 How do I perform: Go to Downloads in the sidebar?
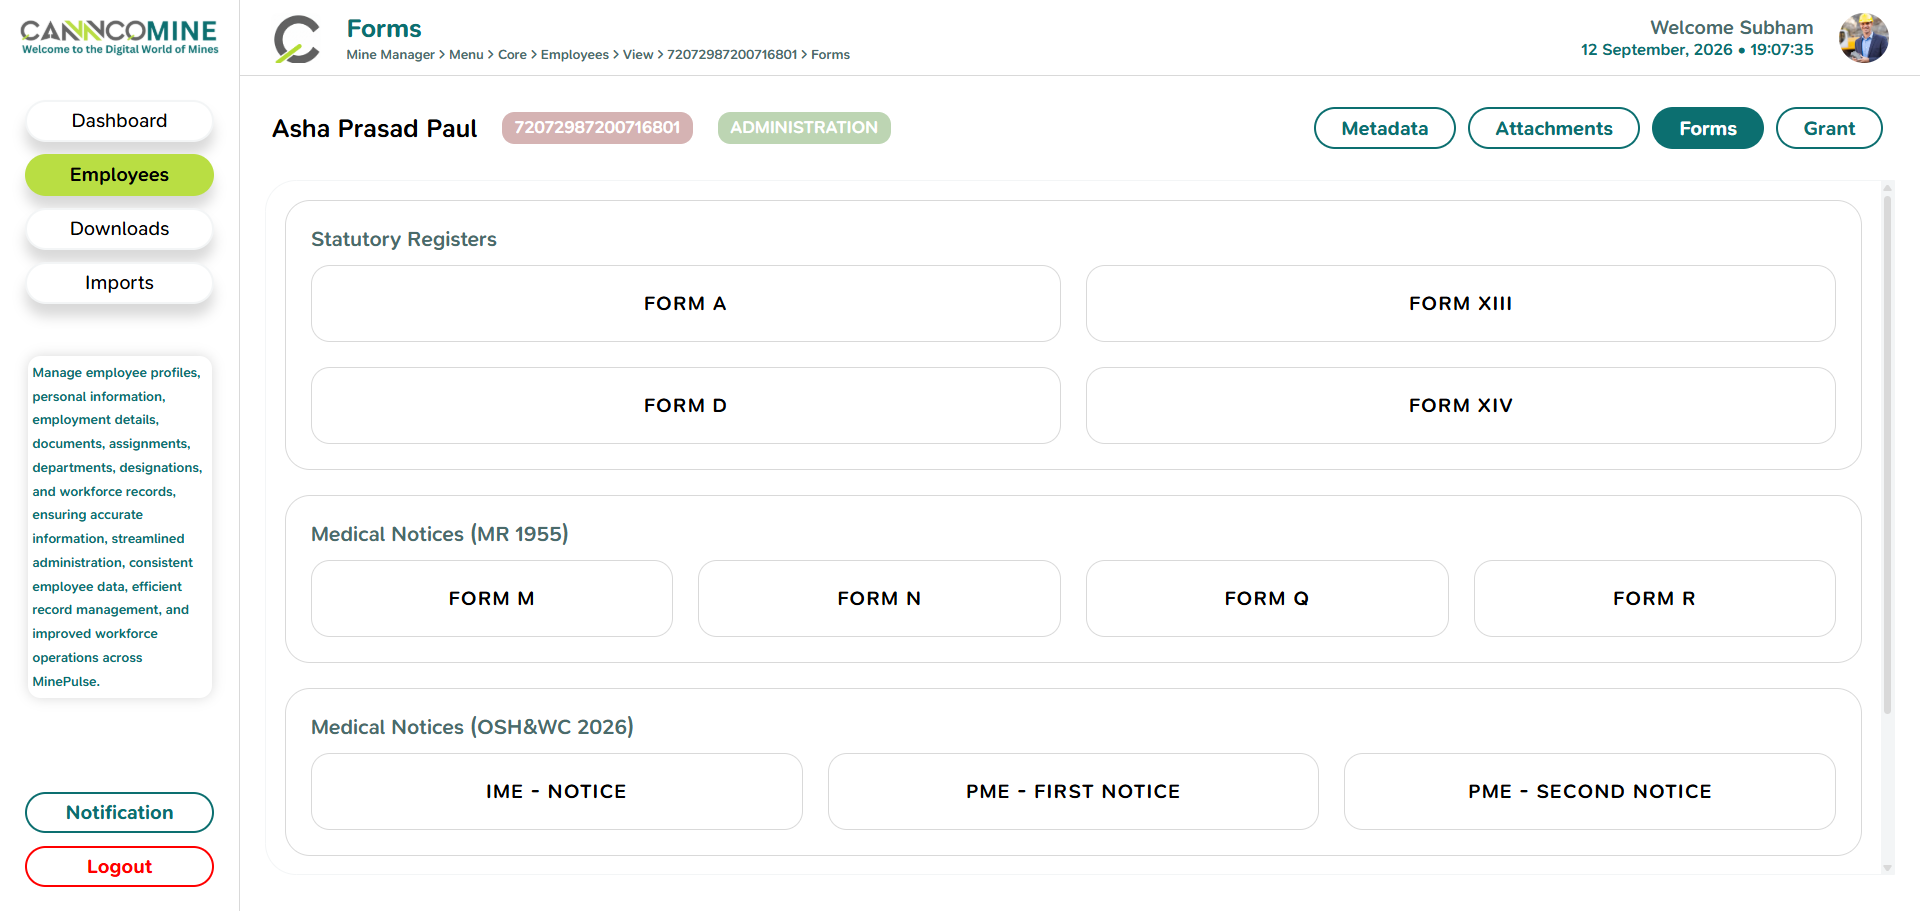coord(119,229)
